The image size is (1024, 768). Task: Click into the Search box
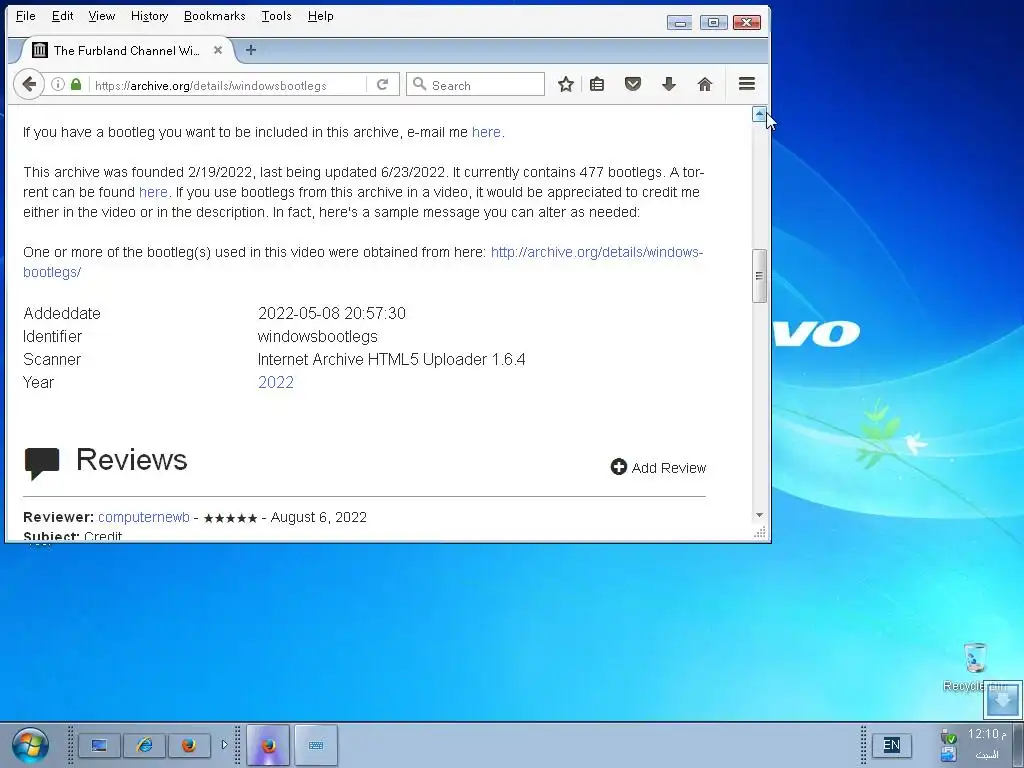[x=475, y=84]
